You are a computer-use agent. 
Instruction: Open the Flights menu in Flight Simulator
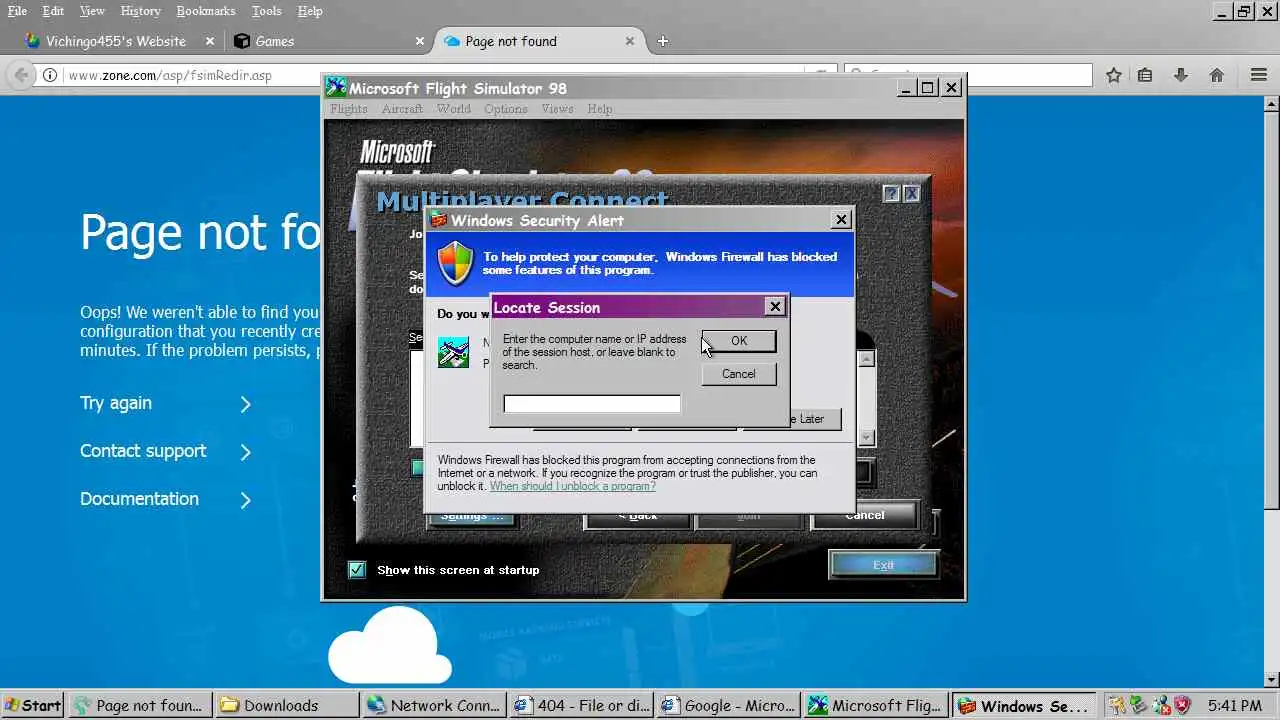[x=349, y=109]
